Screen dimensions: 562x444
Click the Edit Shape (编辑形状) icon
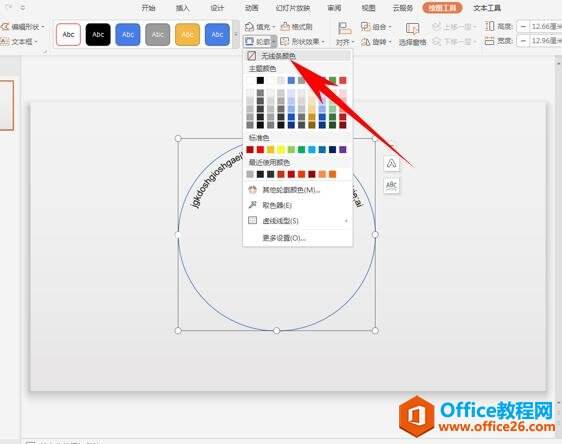5,27
